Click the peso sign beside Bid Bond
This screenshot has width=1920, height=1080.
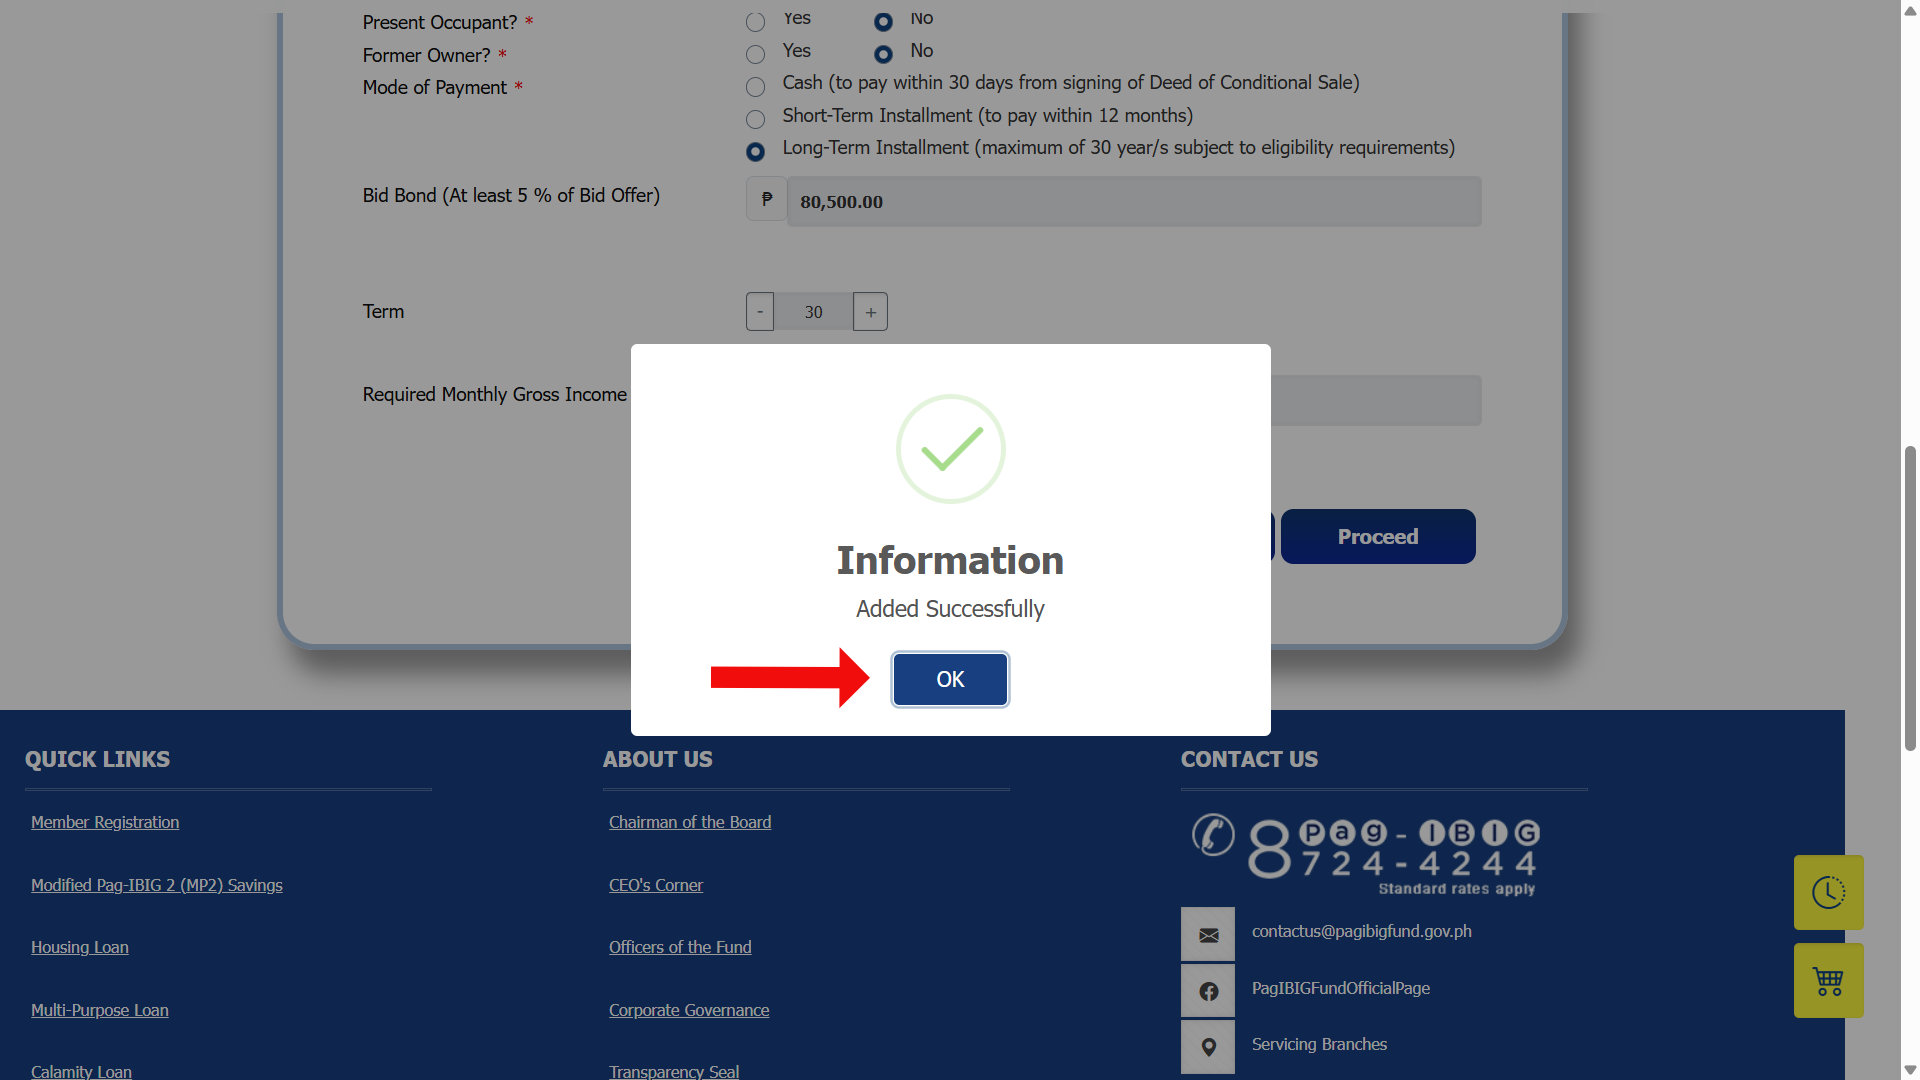(x=767, y=199)
